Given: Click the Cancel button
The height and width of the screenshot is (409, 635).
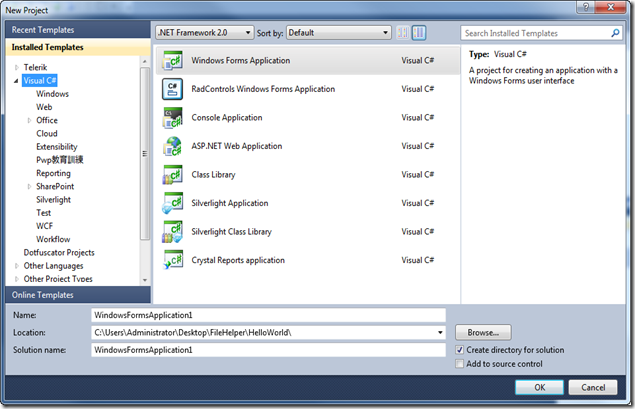Looking at the screenshot, I should 593,388.
